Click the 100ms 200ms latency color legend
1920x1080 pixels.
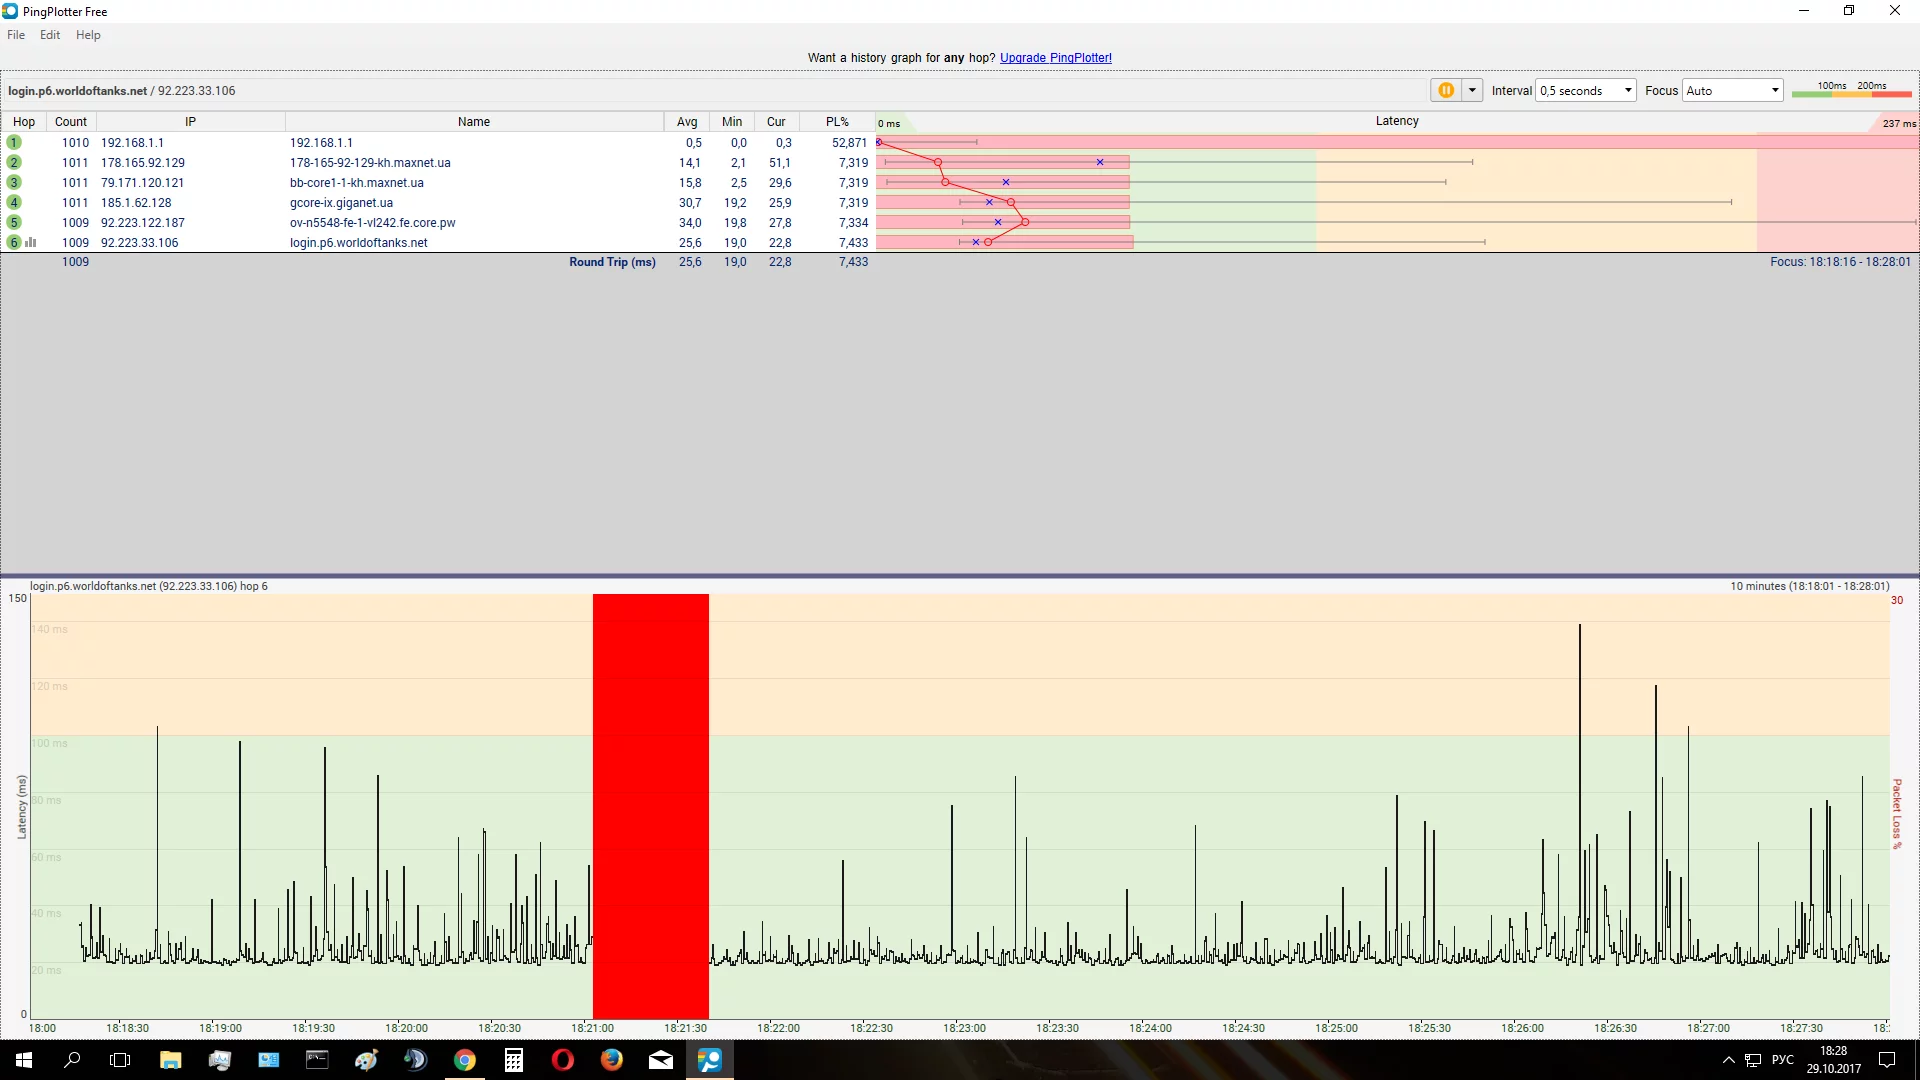1851,90
